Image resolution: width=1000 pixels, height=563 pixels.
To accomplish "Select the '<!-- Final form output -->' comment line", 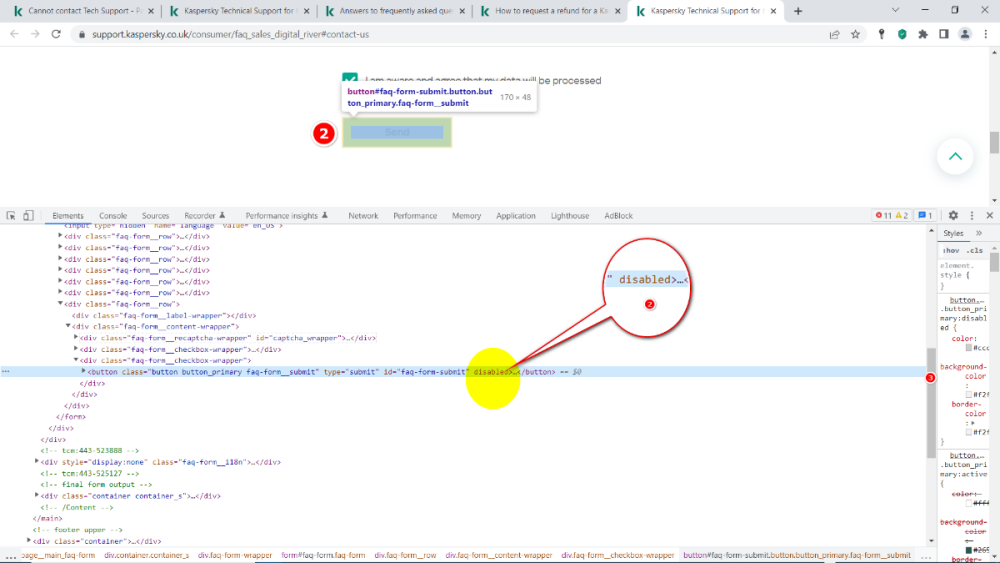I will (96, 485).
